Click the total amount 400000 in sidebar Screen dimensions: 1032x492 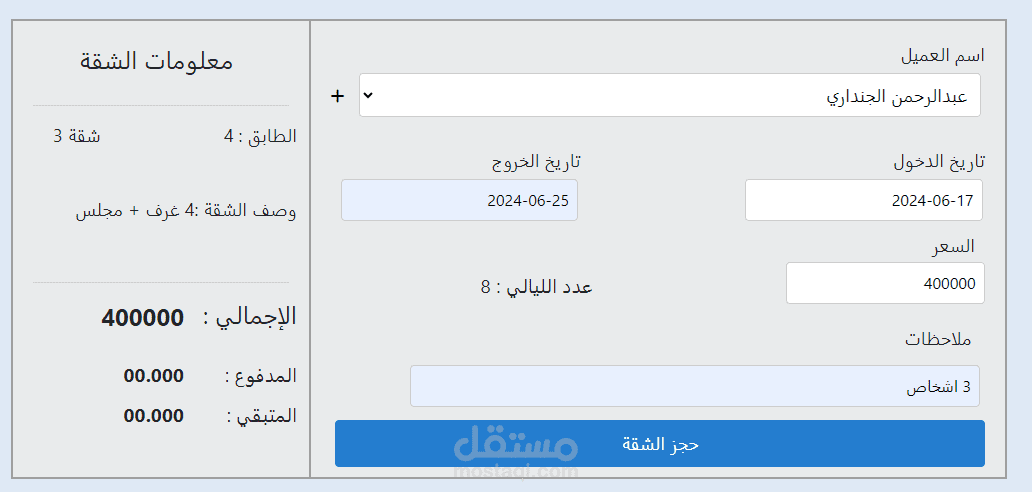[x=142, y=318]
